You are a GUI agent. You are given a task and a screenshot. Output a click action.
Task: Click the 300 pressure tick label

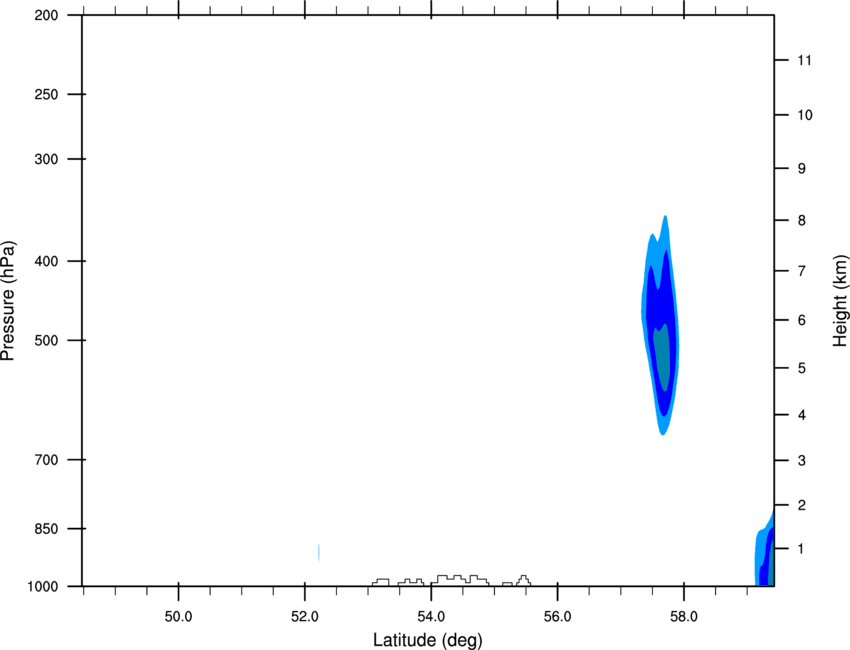46,159
